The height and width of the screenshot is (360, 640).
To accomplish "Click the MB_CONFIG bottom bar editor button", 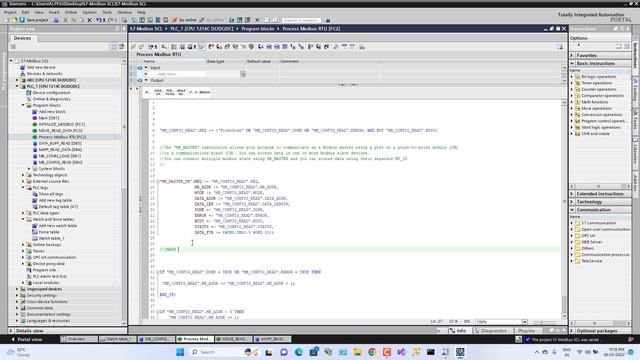I will [156, 339].
